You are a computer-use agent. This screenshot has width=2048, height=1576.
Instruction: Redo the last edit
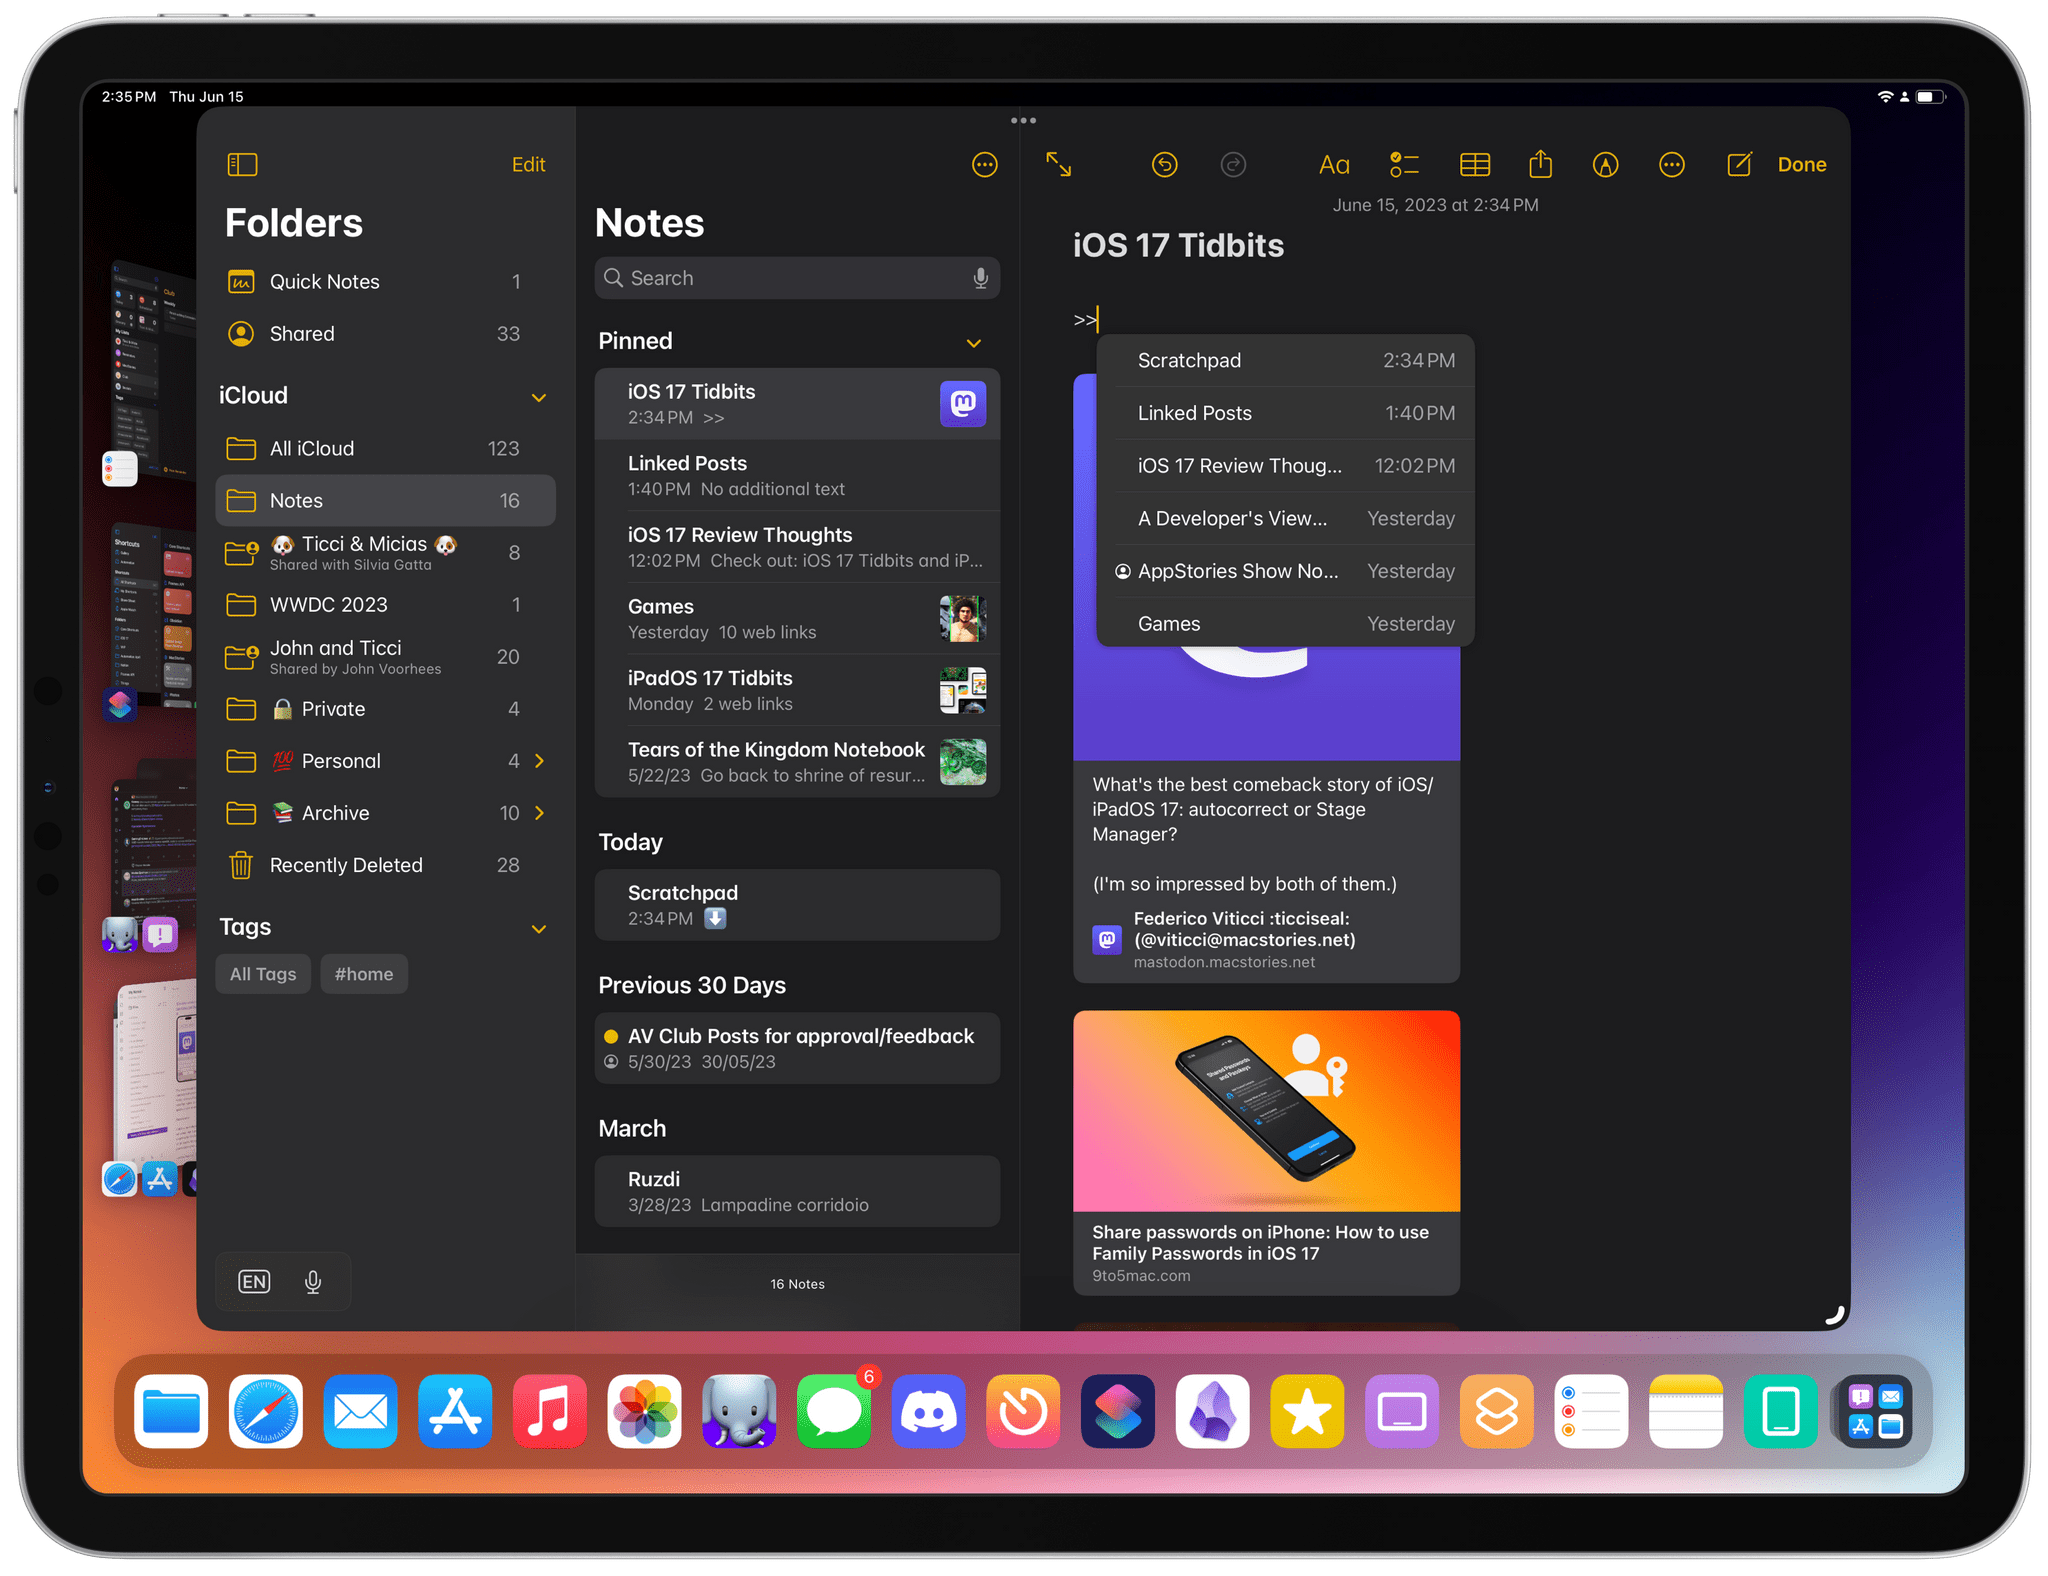click(x=1233, y=164)
